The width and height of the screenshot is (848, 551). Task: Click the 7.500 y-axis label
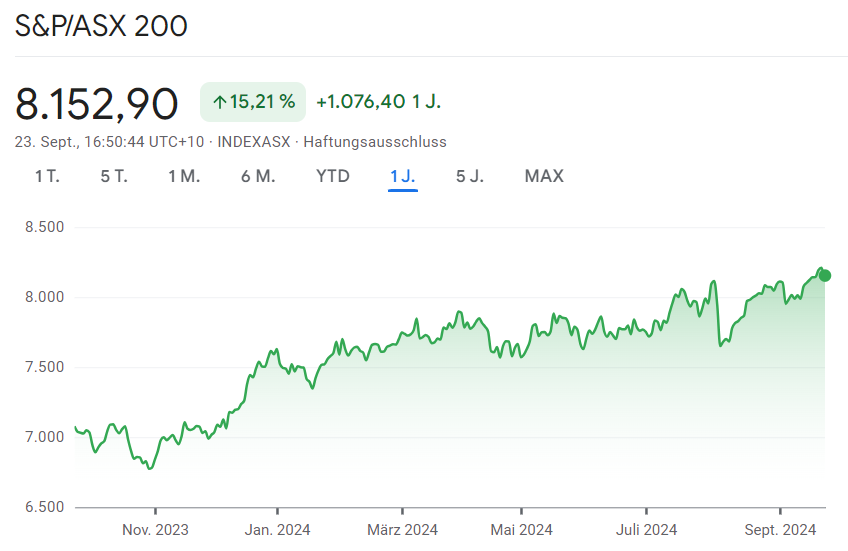(44, 367)
